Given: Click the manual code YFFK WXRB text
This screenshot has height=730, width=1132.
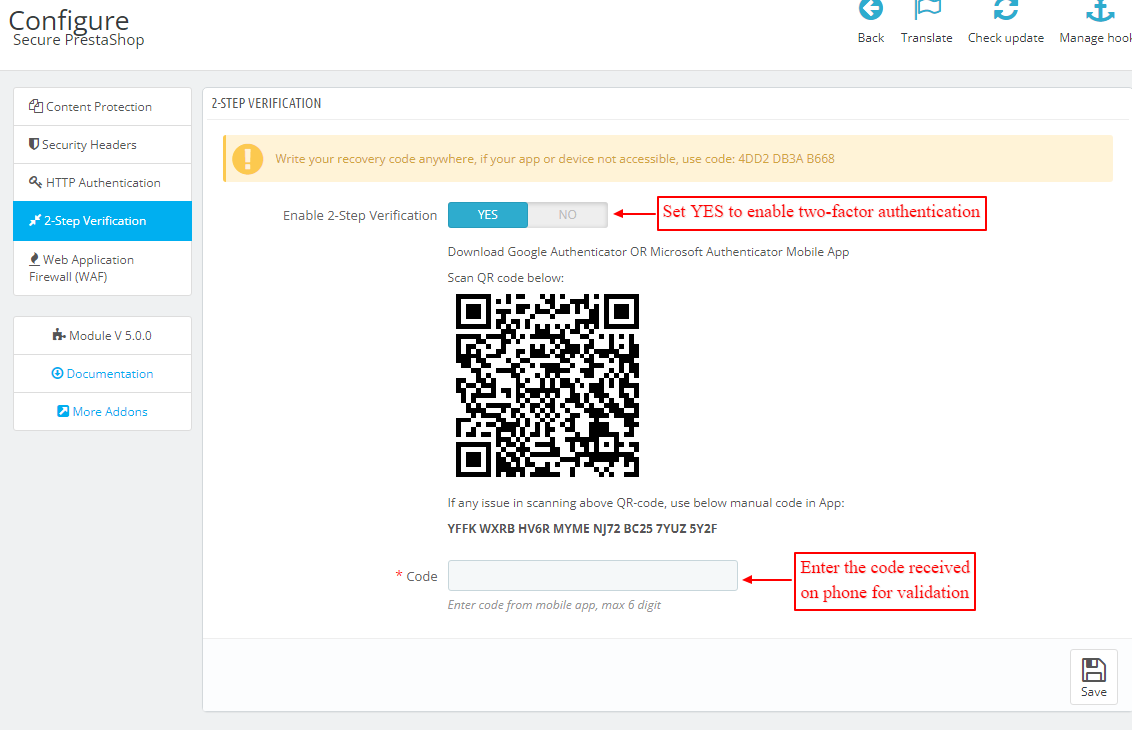Looking at the screenshot, I should [x=582, y=529].
